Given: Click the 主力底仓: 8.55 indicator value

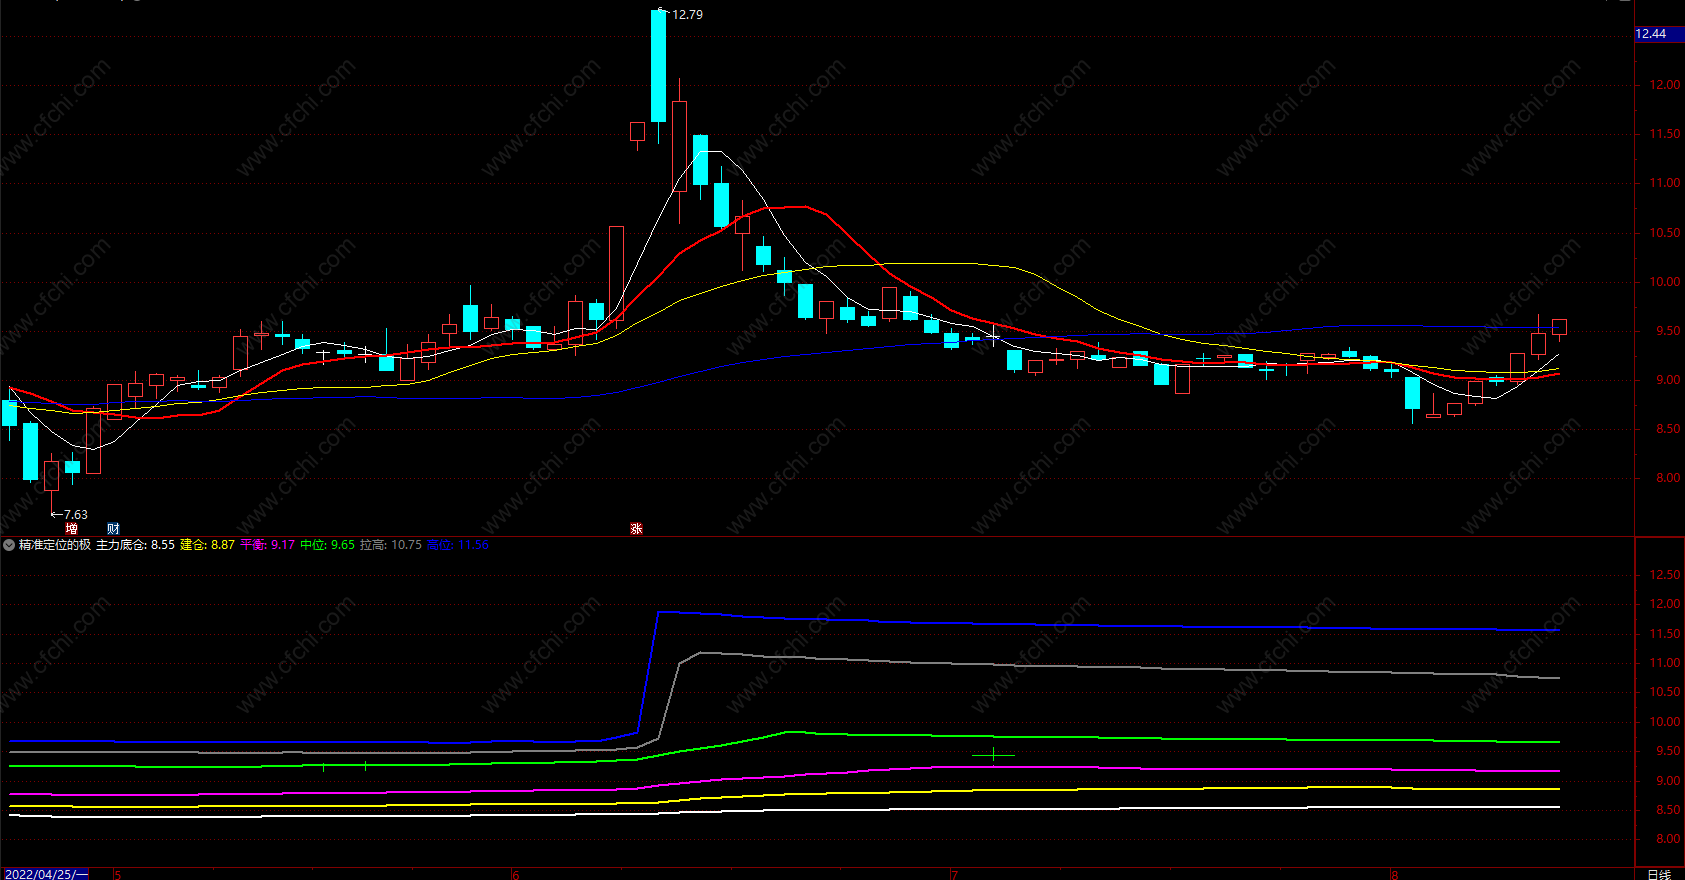Looking at the screenshot, I should click(x=135, y=545).
